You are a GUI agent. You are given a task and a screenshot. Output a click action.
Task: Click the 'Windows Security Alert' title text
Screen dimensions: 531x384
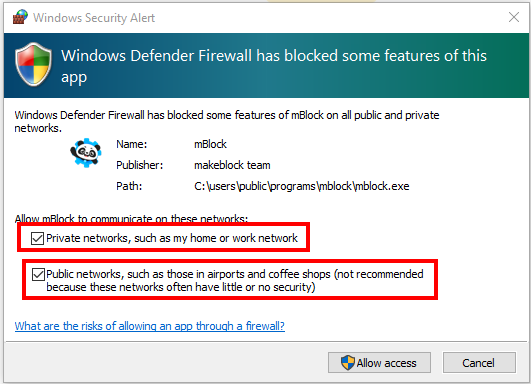pyautogui.click(x=94, y=18)
